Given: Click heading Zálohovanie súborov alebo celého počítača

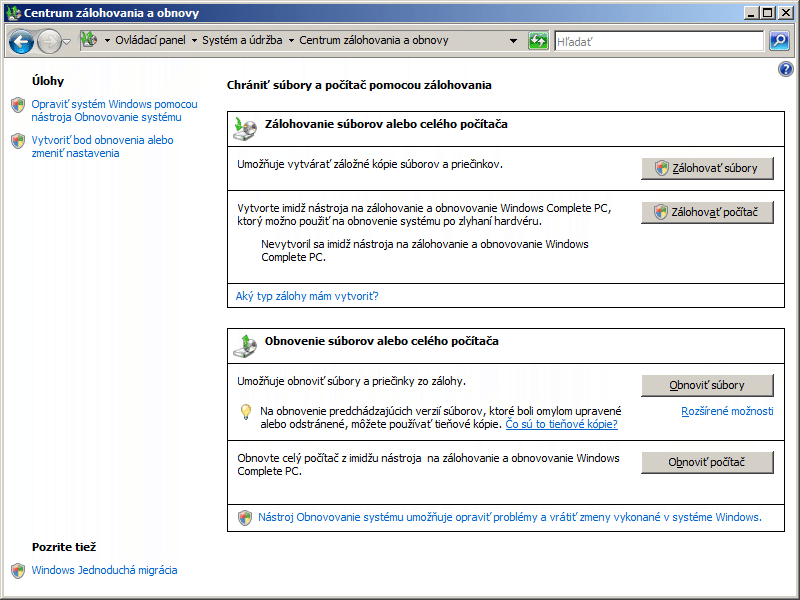Looking at the screenshot, I should pyautogui.click(x=386, y=124).
